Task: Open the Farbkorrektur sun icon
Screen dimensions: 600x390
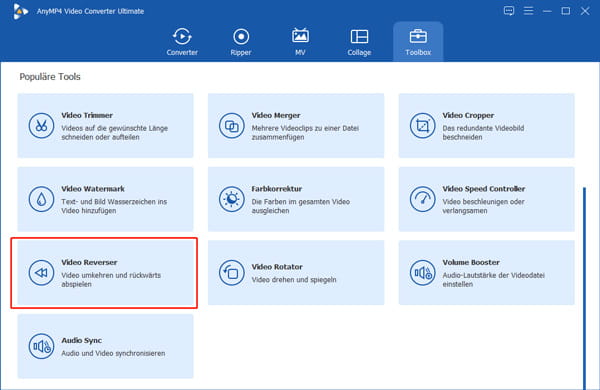Action: point(232,199)
